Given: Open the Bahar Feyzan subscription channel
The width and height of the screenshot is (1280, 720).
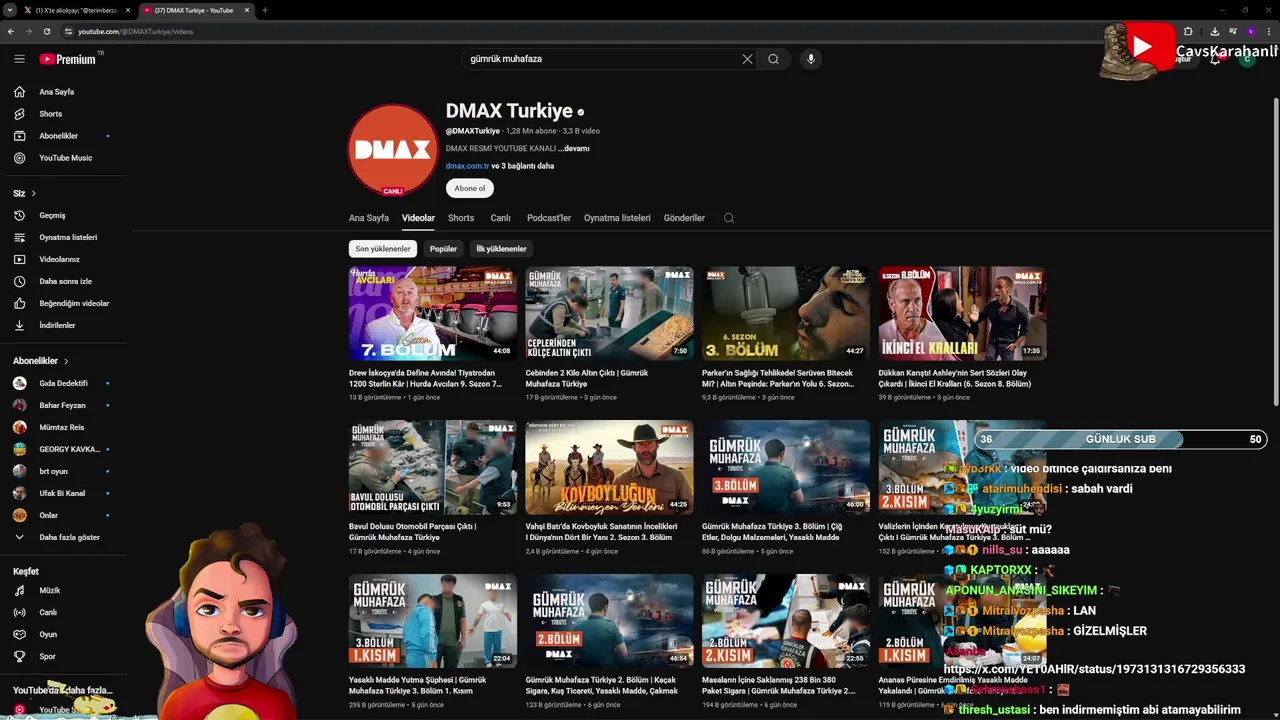Looking at the screenshot, I should (63, 405).
